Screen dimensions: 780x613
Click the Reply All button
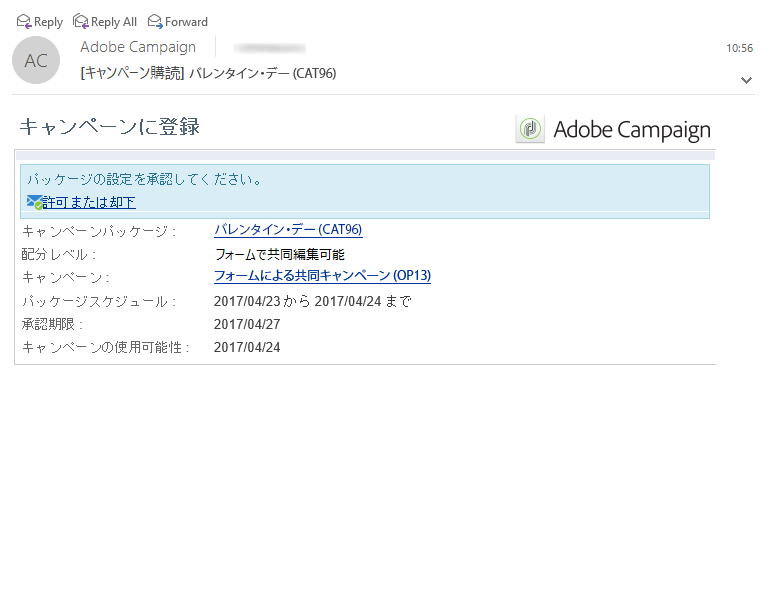(105, 22)
